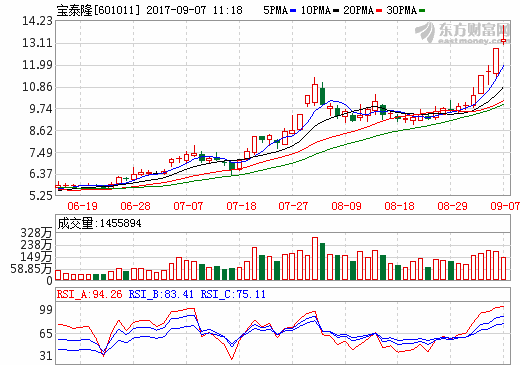Select the 06-19 date axis label
The image size is (520, 365).
pos(82,206)
